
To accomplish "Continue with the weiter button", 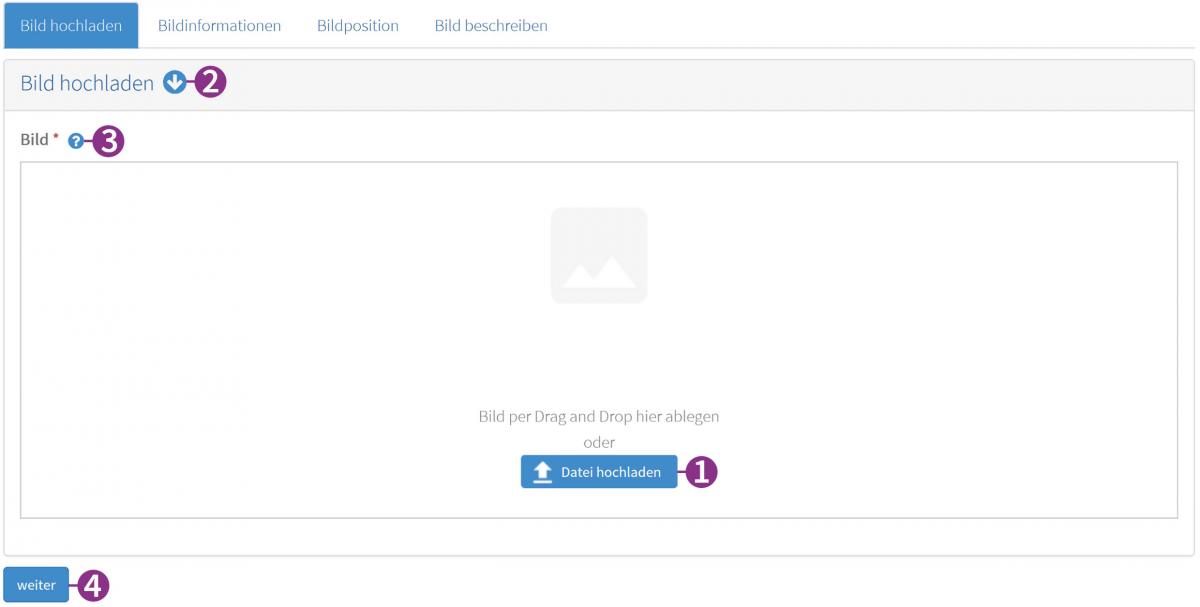I will (x=36, y=585).
